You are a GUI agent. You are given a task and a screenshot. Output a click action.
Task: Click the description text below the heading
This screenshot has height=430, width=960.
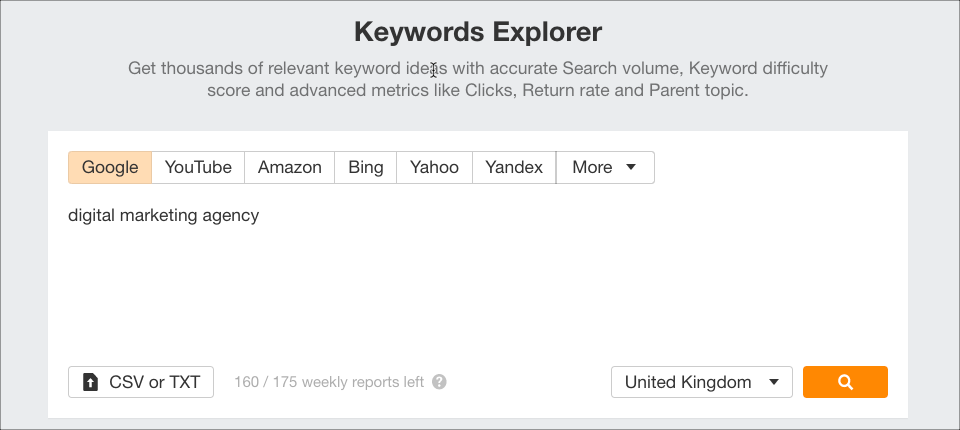pyautogui.click(x=478, y=80)
